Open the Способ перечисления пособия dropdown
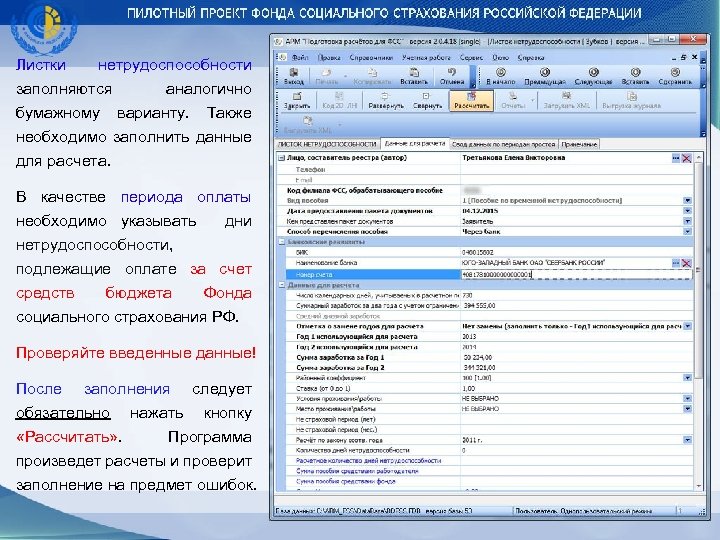This screenshot has width=720, height=540. [687, 231]
